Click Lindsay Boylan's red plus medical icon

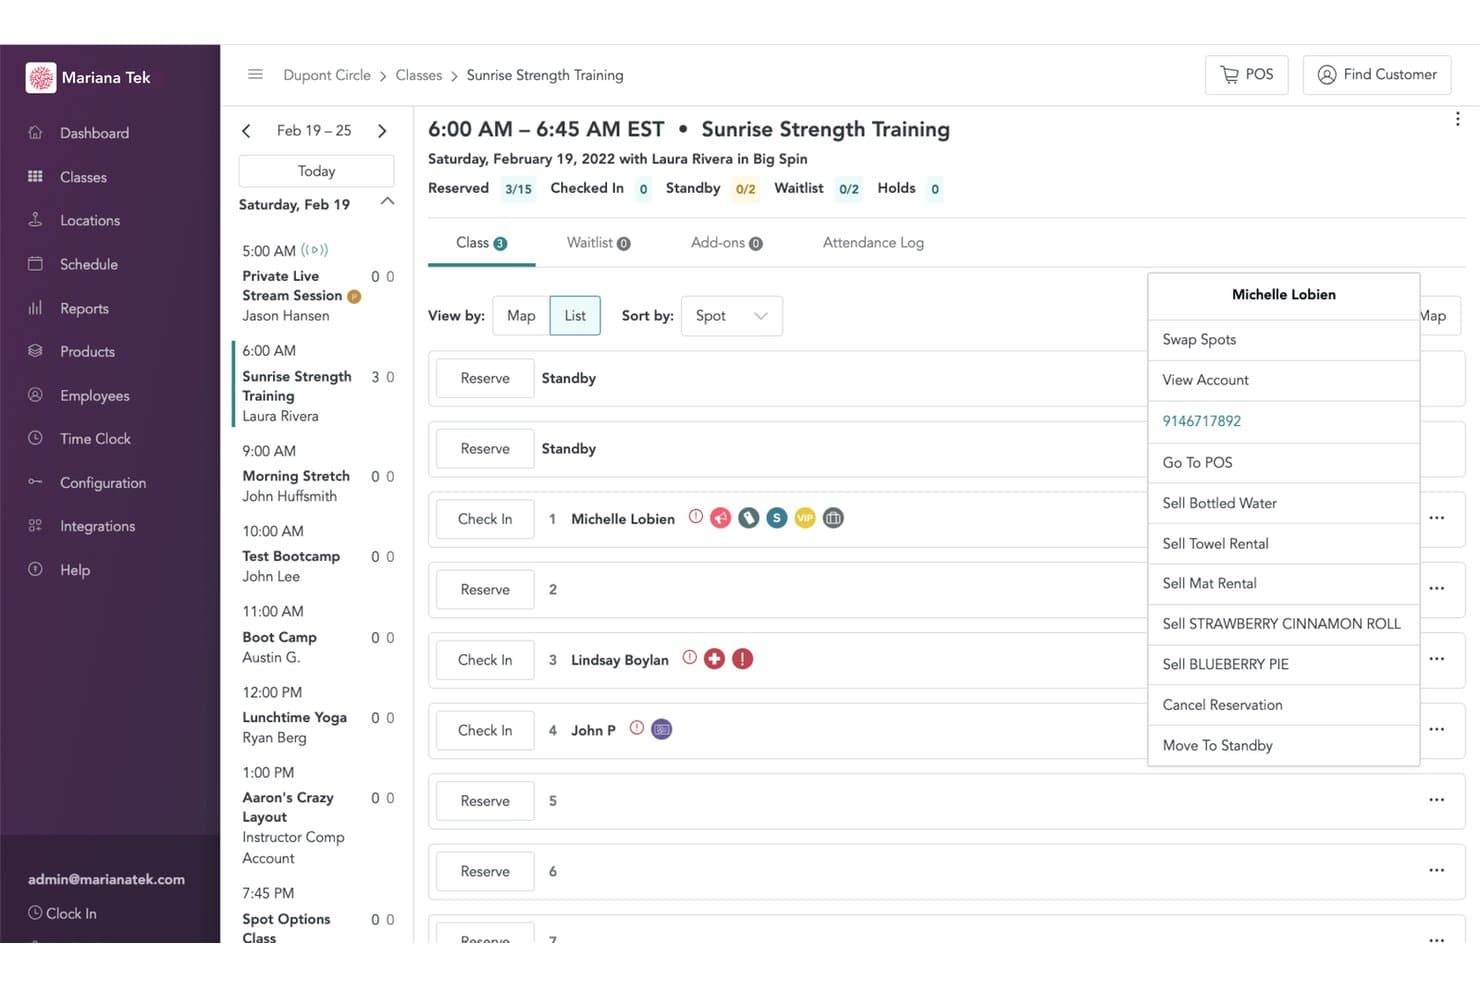click(714, 659)
